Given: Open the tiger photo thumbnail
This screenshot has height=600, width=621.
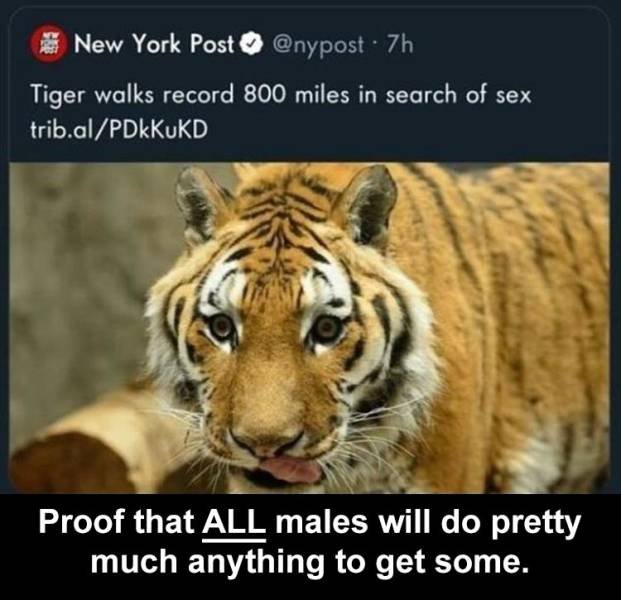Looking at the screenshot, I should pos(309,328).
